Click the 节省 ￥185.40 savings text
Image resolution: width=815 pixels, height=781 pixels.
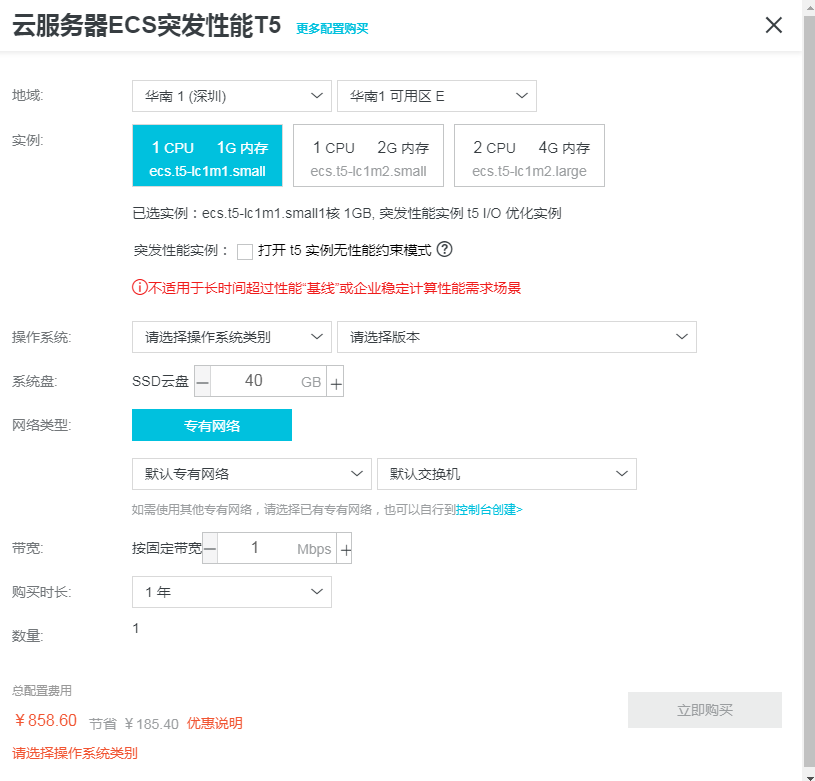coord(134,724)
